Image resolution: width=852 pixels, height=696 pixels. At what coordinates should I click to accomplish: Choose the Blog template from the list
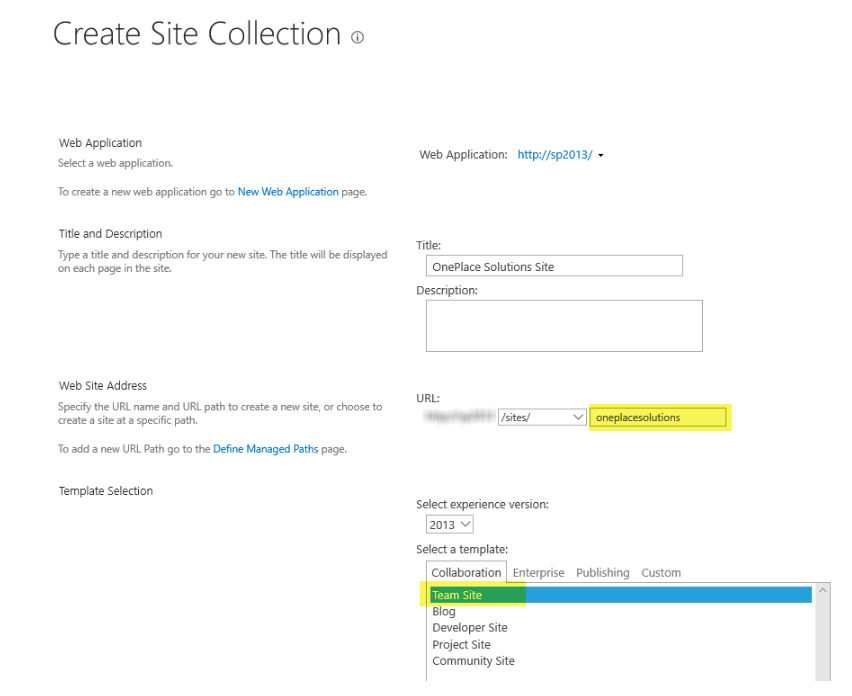point(444,611)
